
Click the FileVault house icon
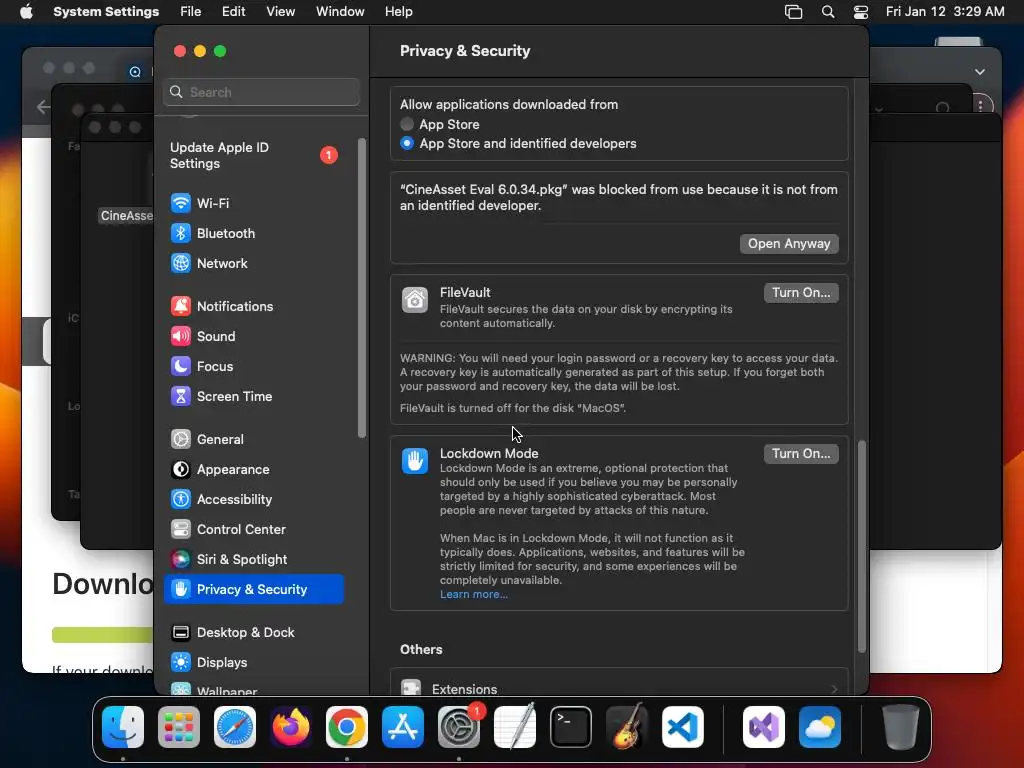[x=415, y=300]
